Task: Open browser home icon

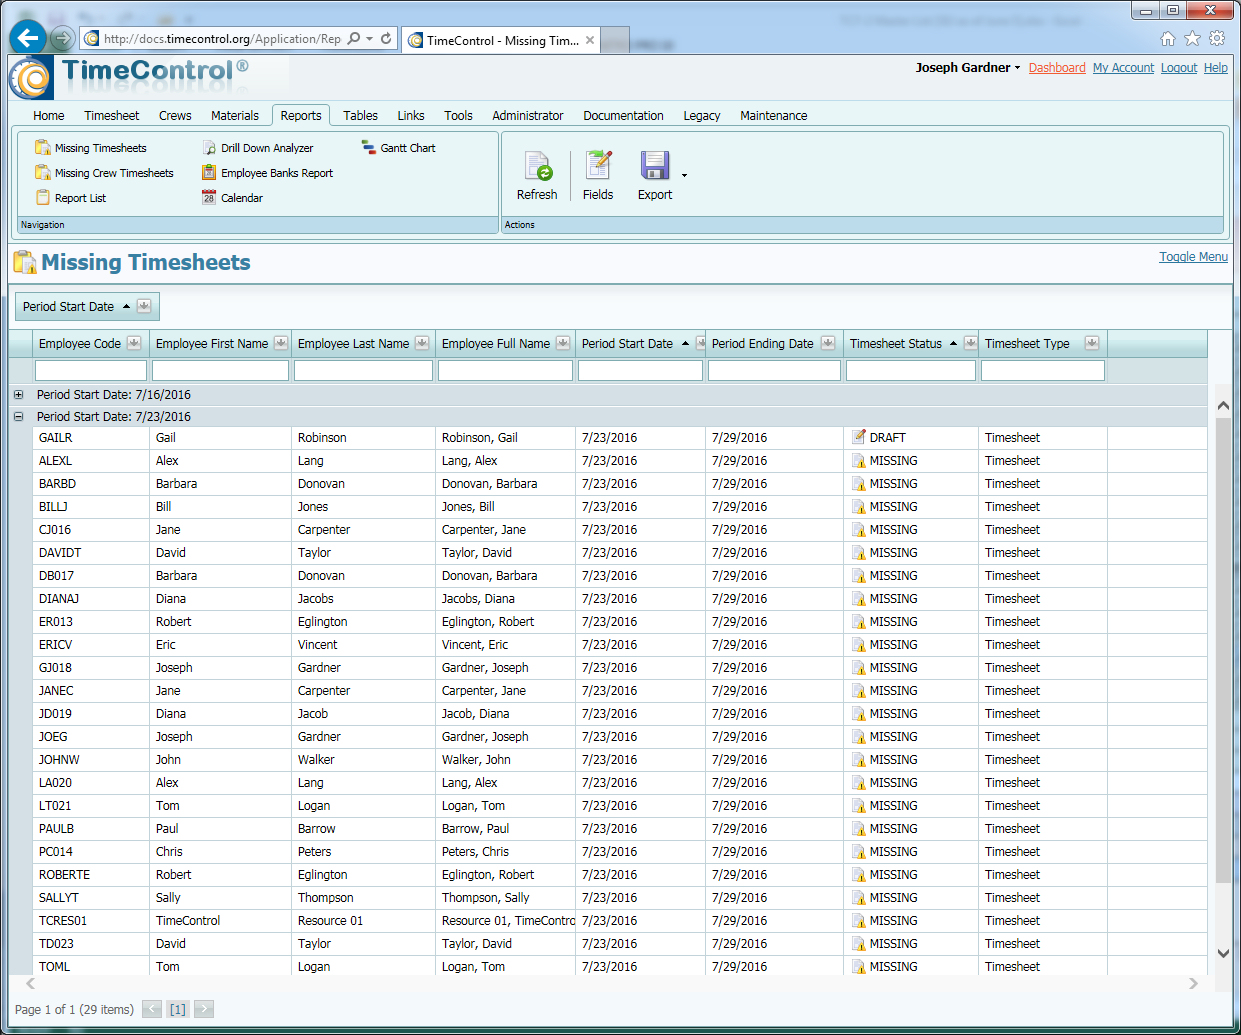Action: [x=1167, y=39]
